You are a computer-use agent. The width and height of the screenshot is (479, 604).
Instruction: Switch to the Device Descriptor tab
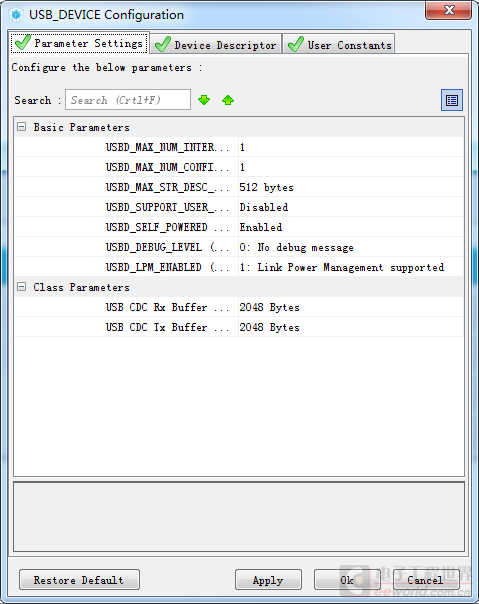(216, 44)
